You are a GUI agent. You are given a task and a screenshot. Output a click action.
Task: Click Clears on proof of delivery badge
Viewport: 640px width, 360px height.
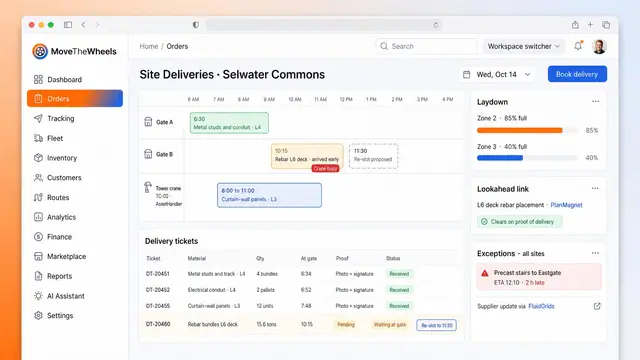coord(520,222)
